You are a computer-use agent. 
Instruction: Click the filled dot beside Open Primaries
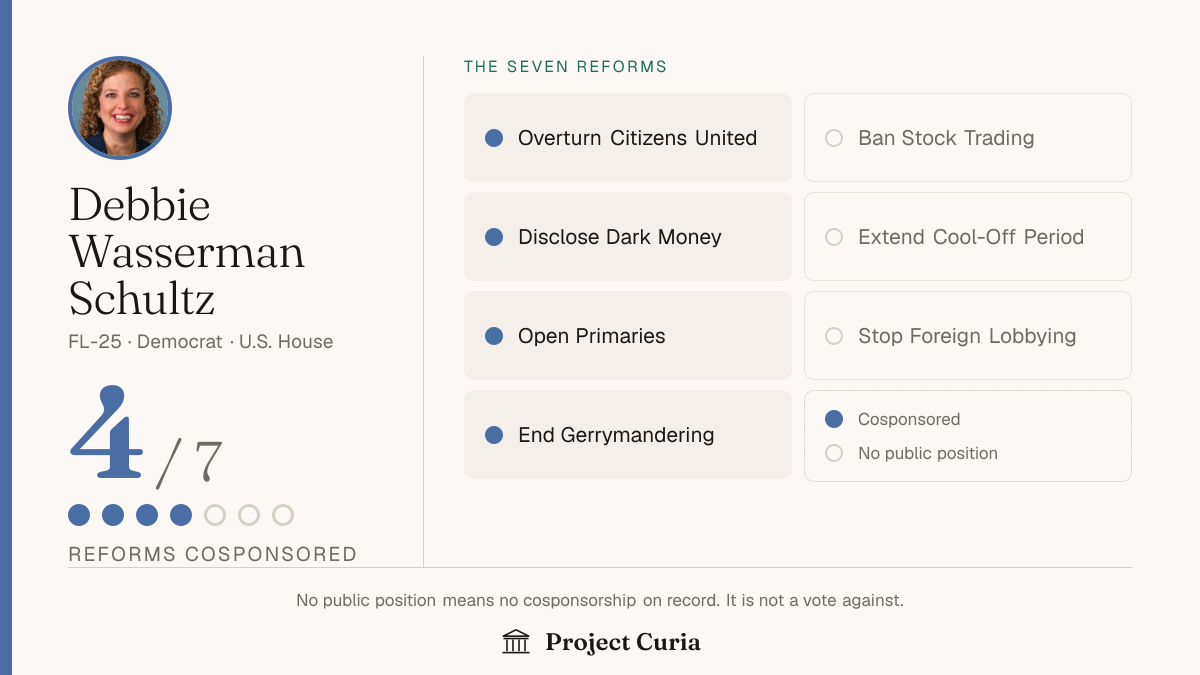(x=494, y=336)
